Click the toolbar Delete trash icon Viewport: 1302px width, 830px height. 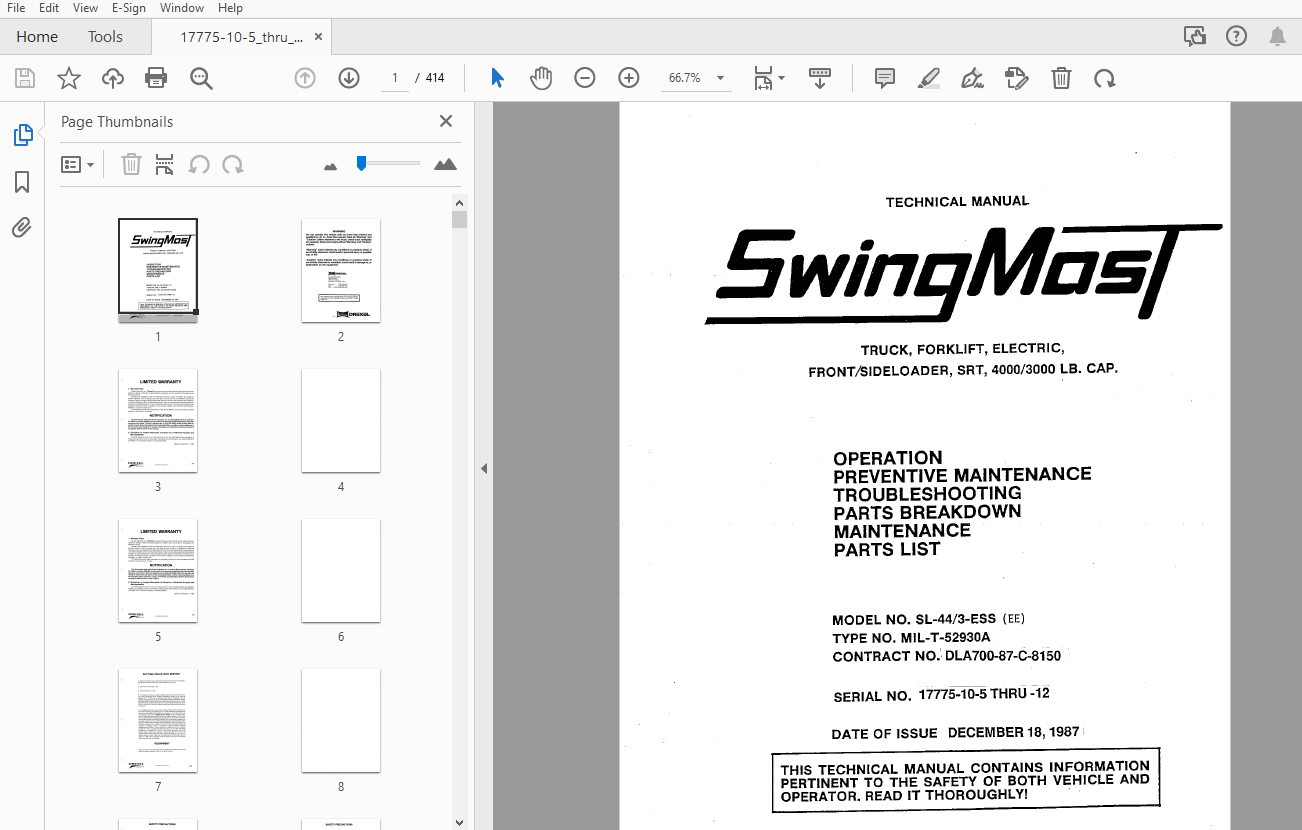[1061, 78]
